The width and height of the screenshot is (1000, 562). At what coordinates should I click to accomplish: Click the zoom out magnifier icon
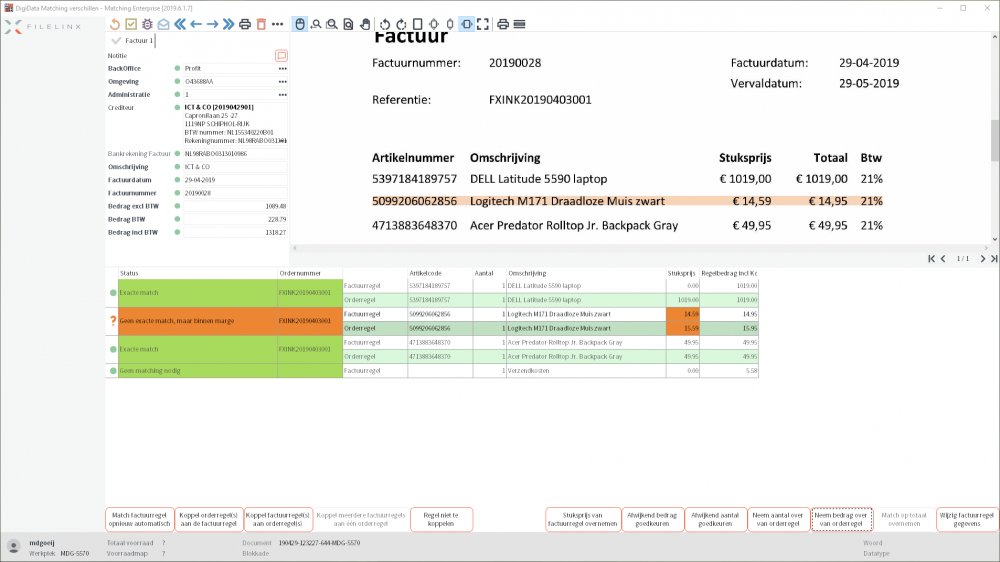316,24
